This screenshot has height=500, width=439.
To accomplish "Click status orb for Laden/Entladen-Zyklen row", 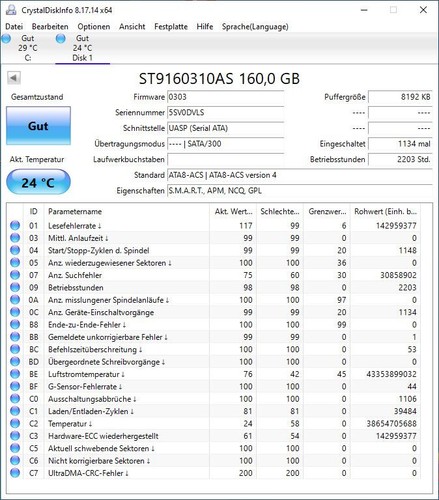I will coord(15,411).
